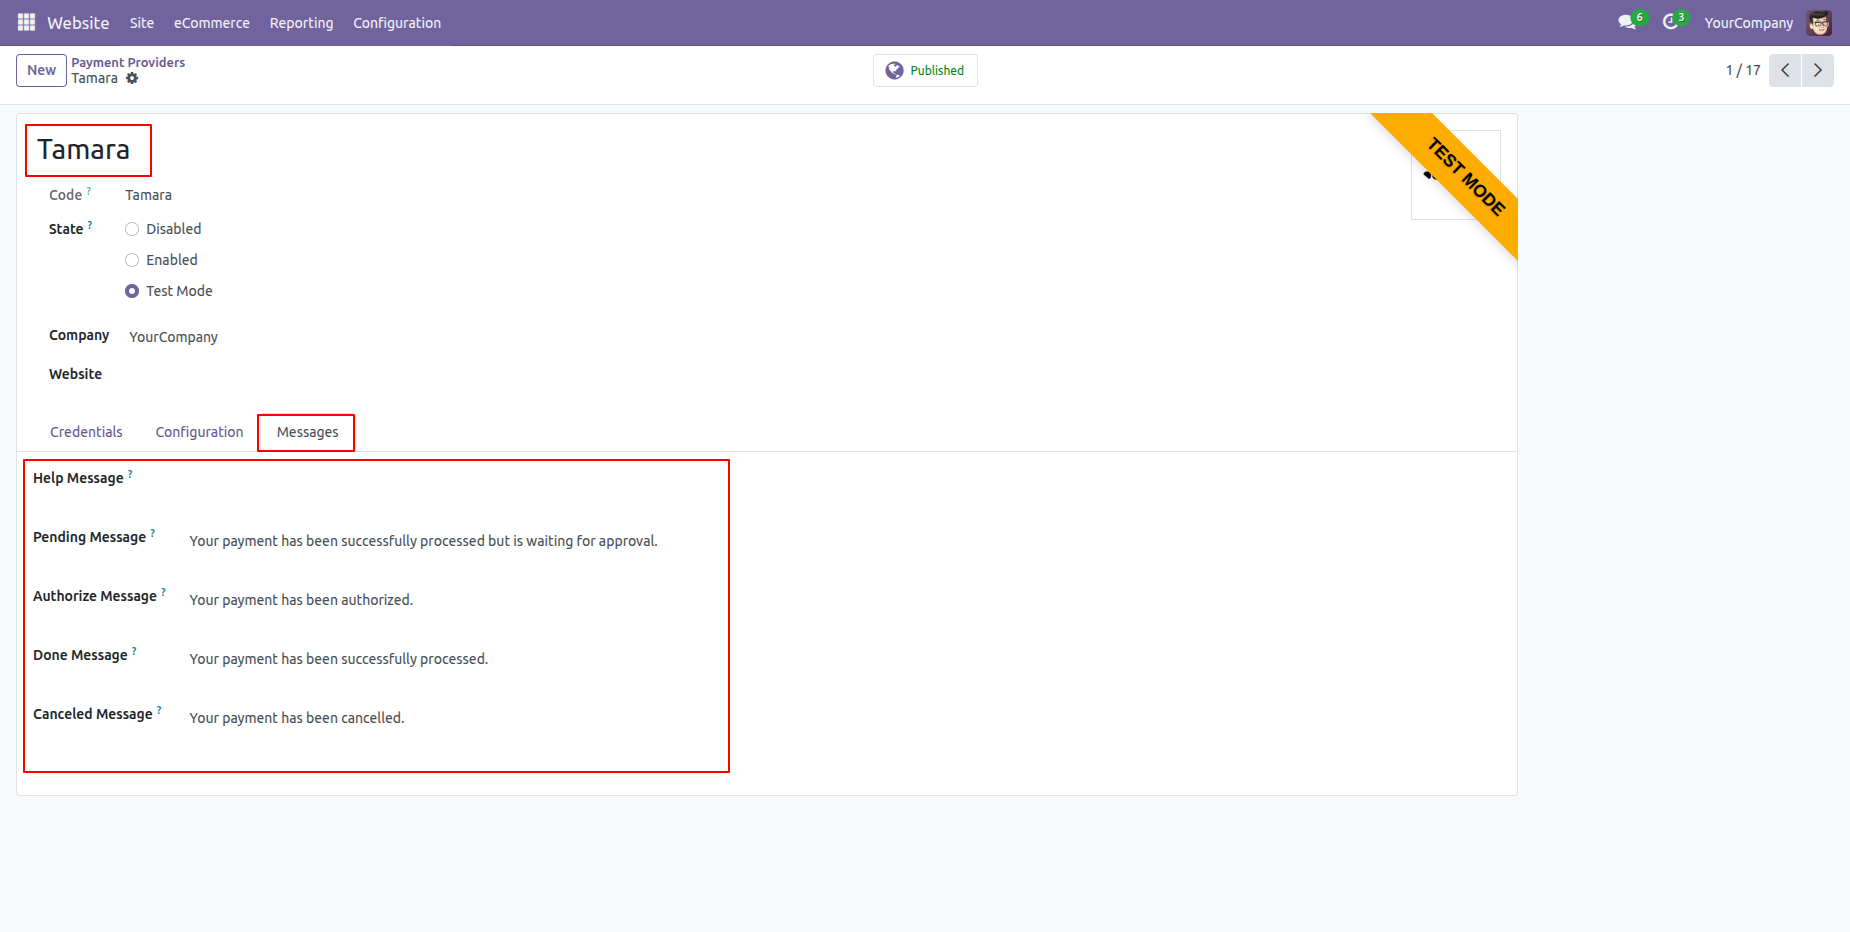The height and width of the screenshot is (932, 1850).
Task: Click the 1 / 17 pager counter
Action: 1743,70
